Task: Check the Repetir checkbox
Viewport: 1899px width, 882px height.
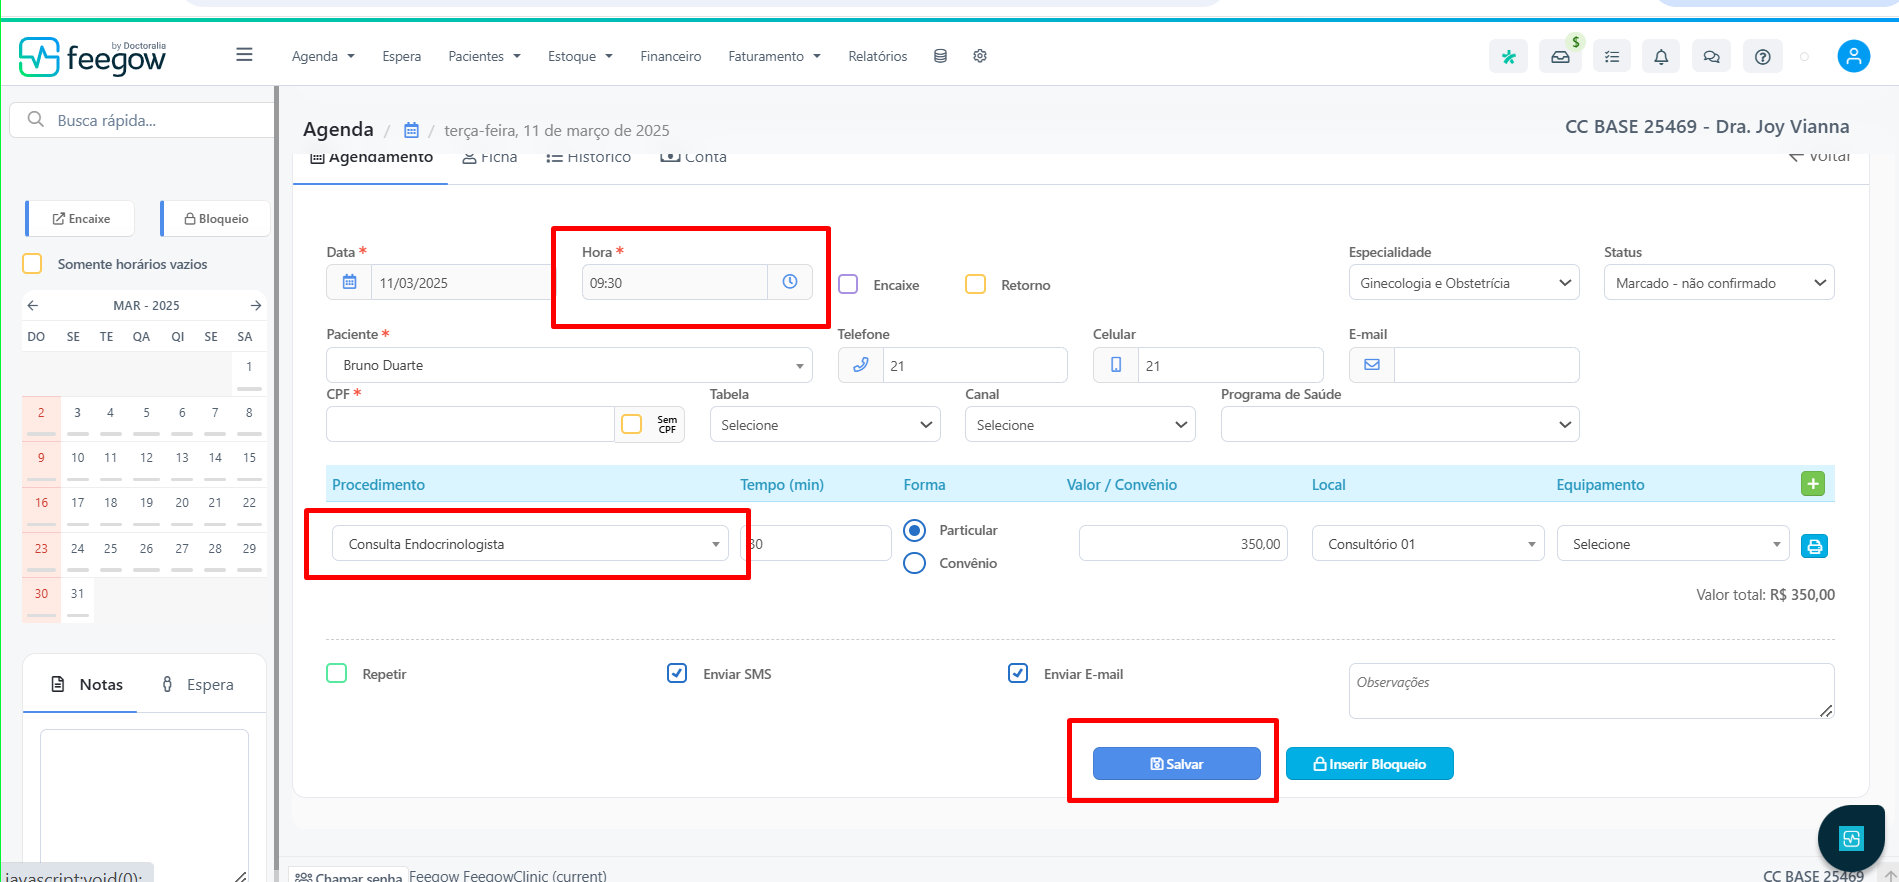Action: (x=336, y=673)
